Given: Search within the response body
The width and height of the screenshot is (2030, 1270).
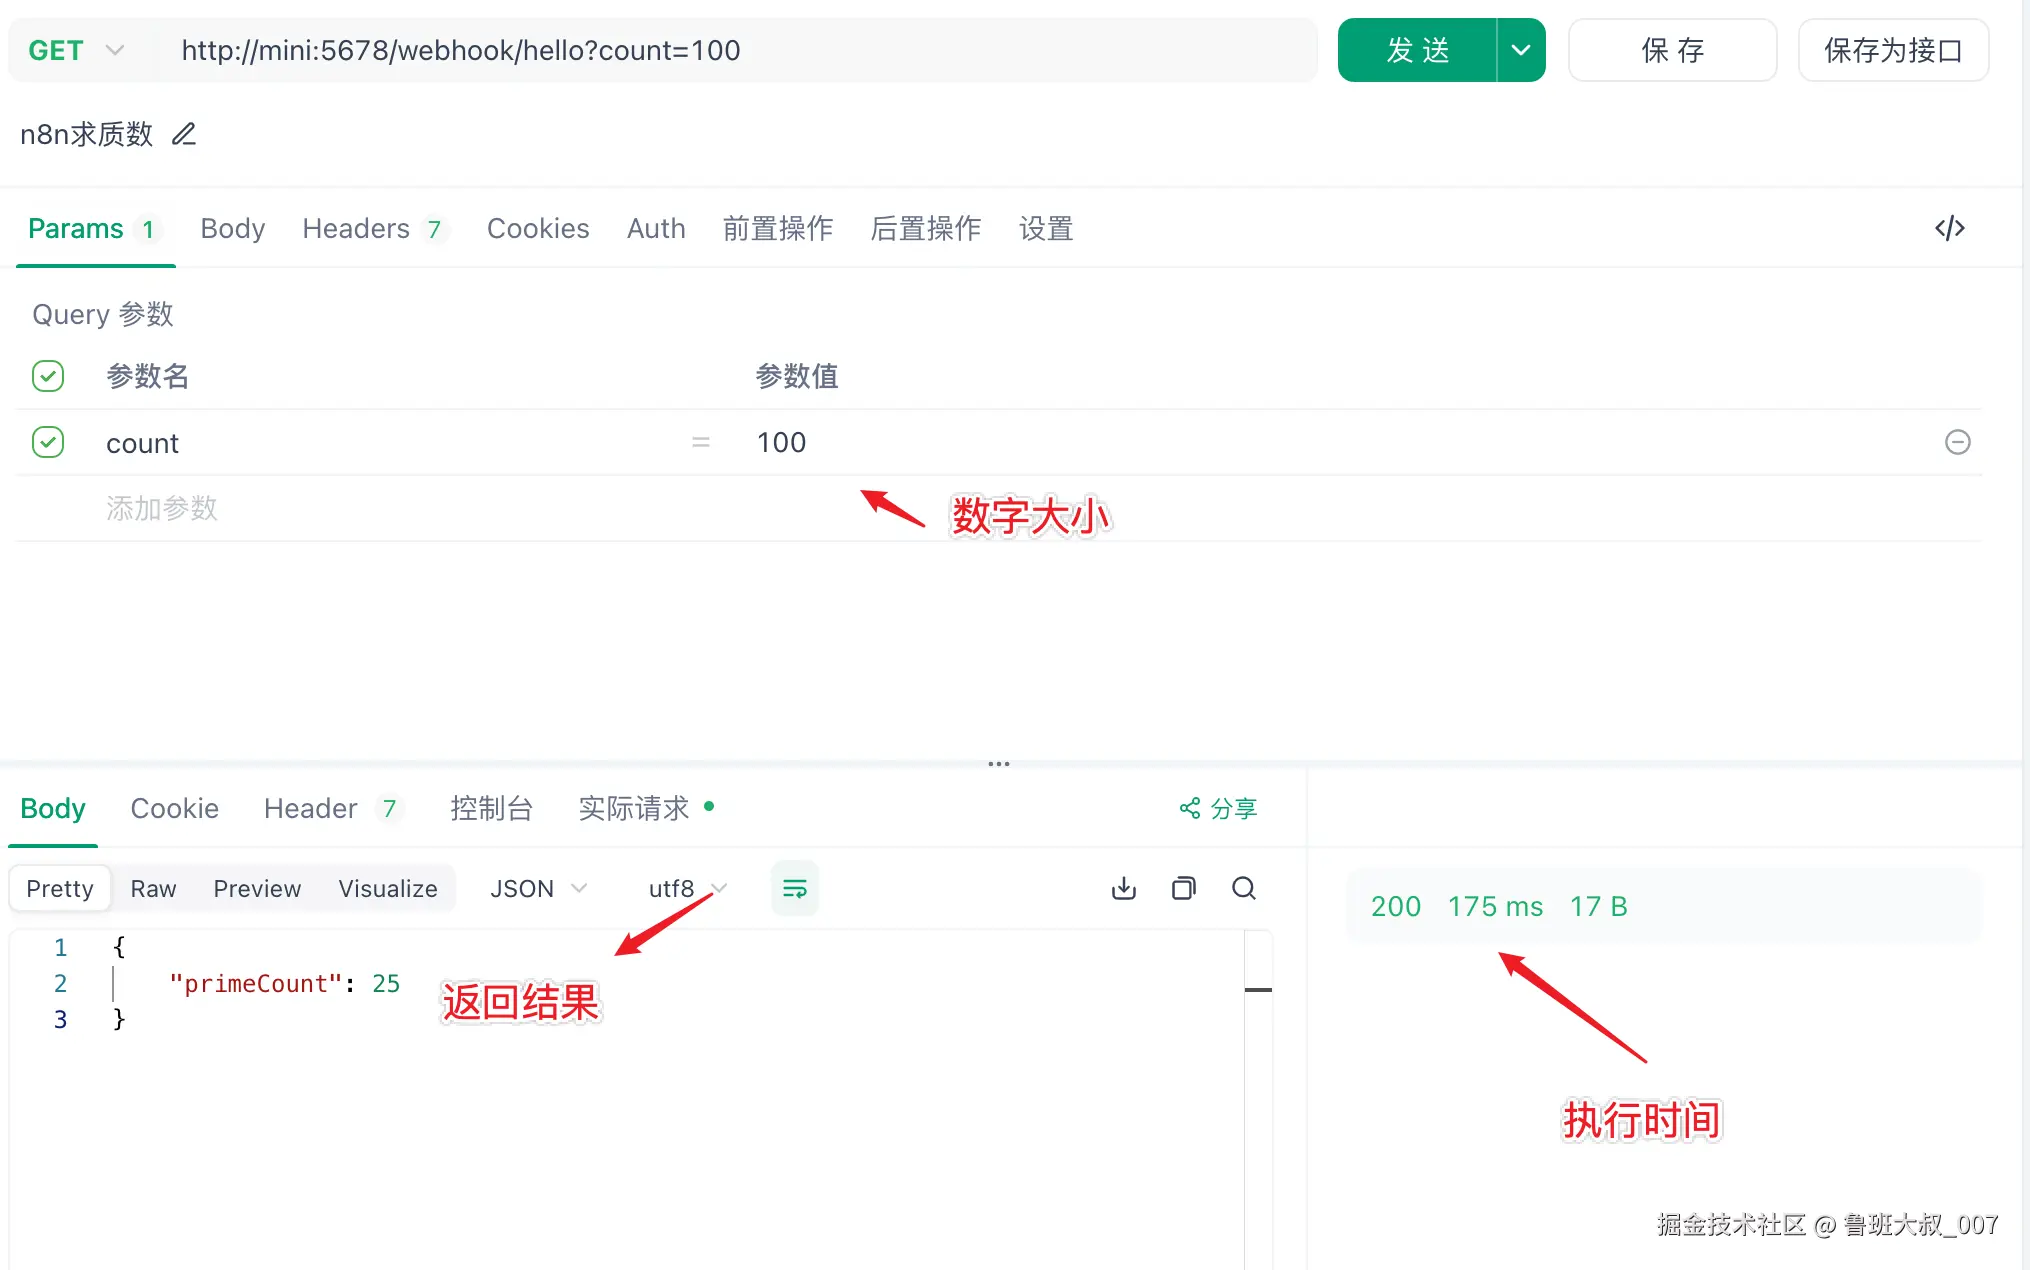Looking at the screenshot, I should pyautogui.click(x=1244, y=888).
